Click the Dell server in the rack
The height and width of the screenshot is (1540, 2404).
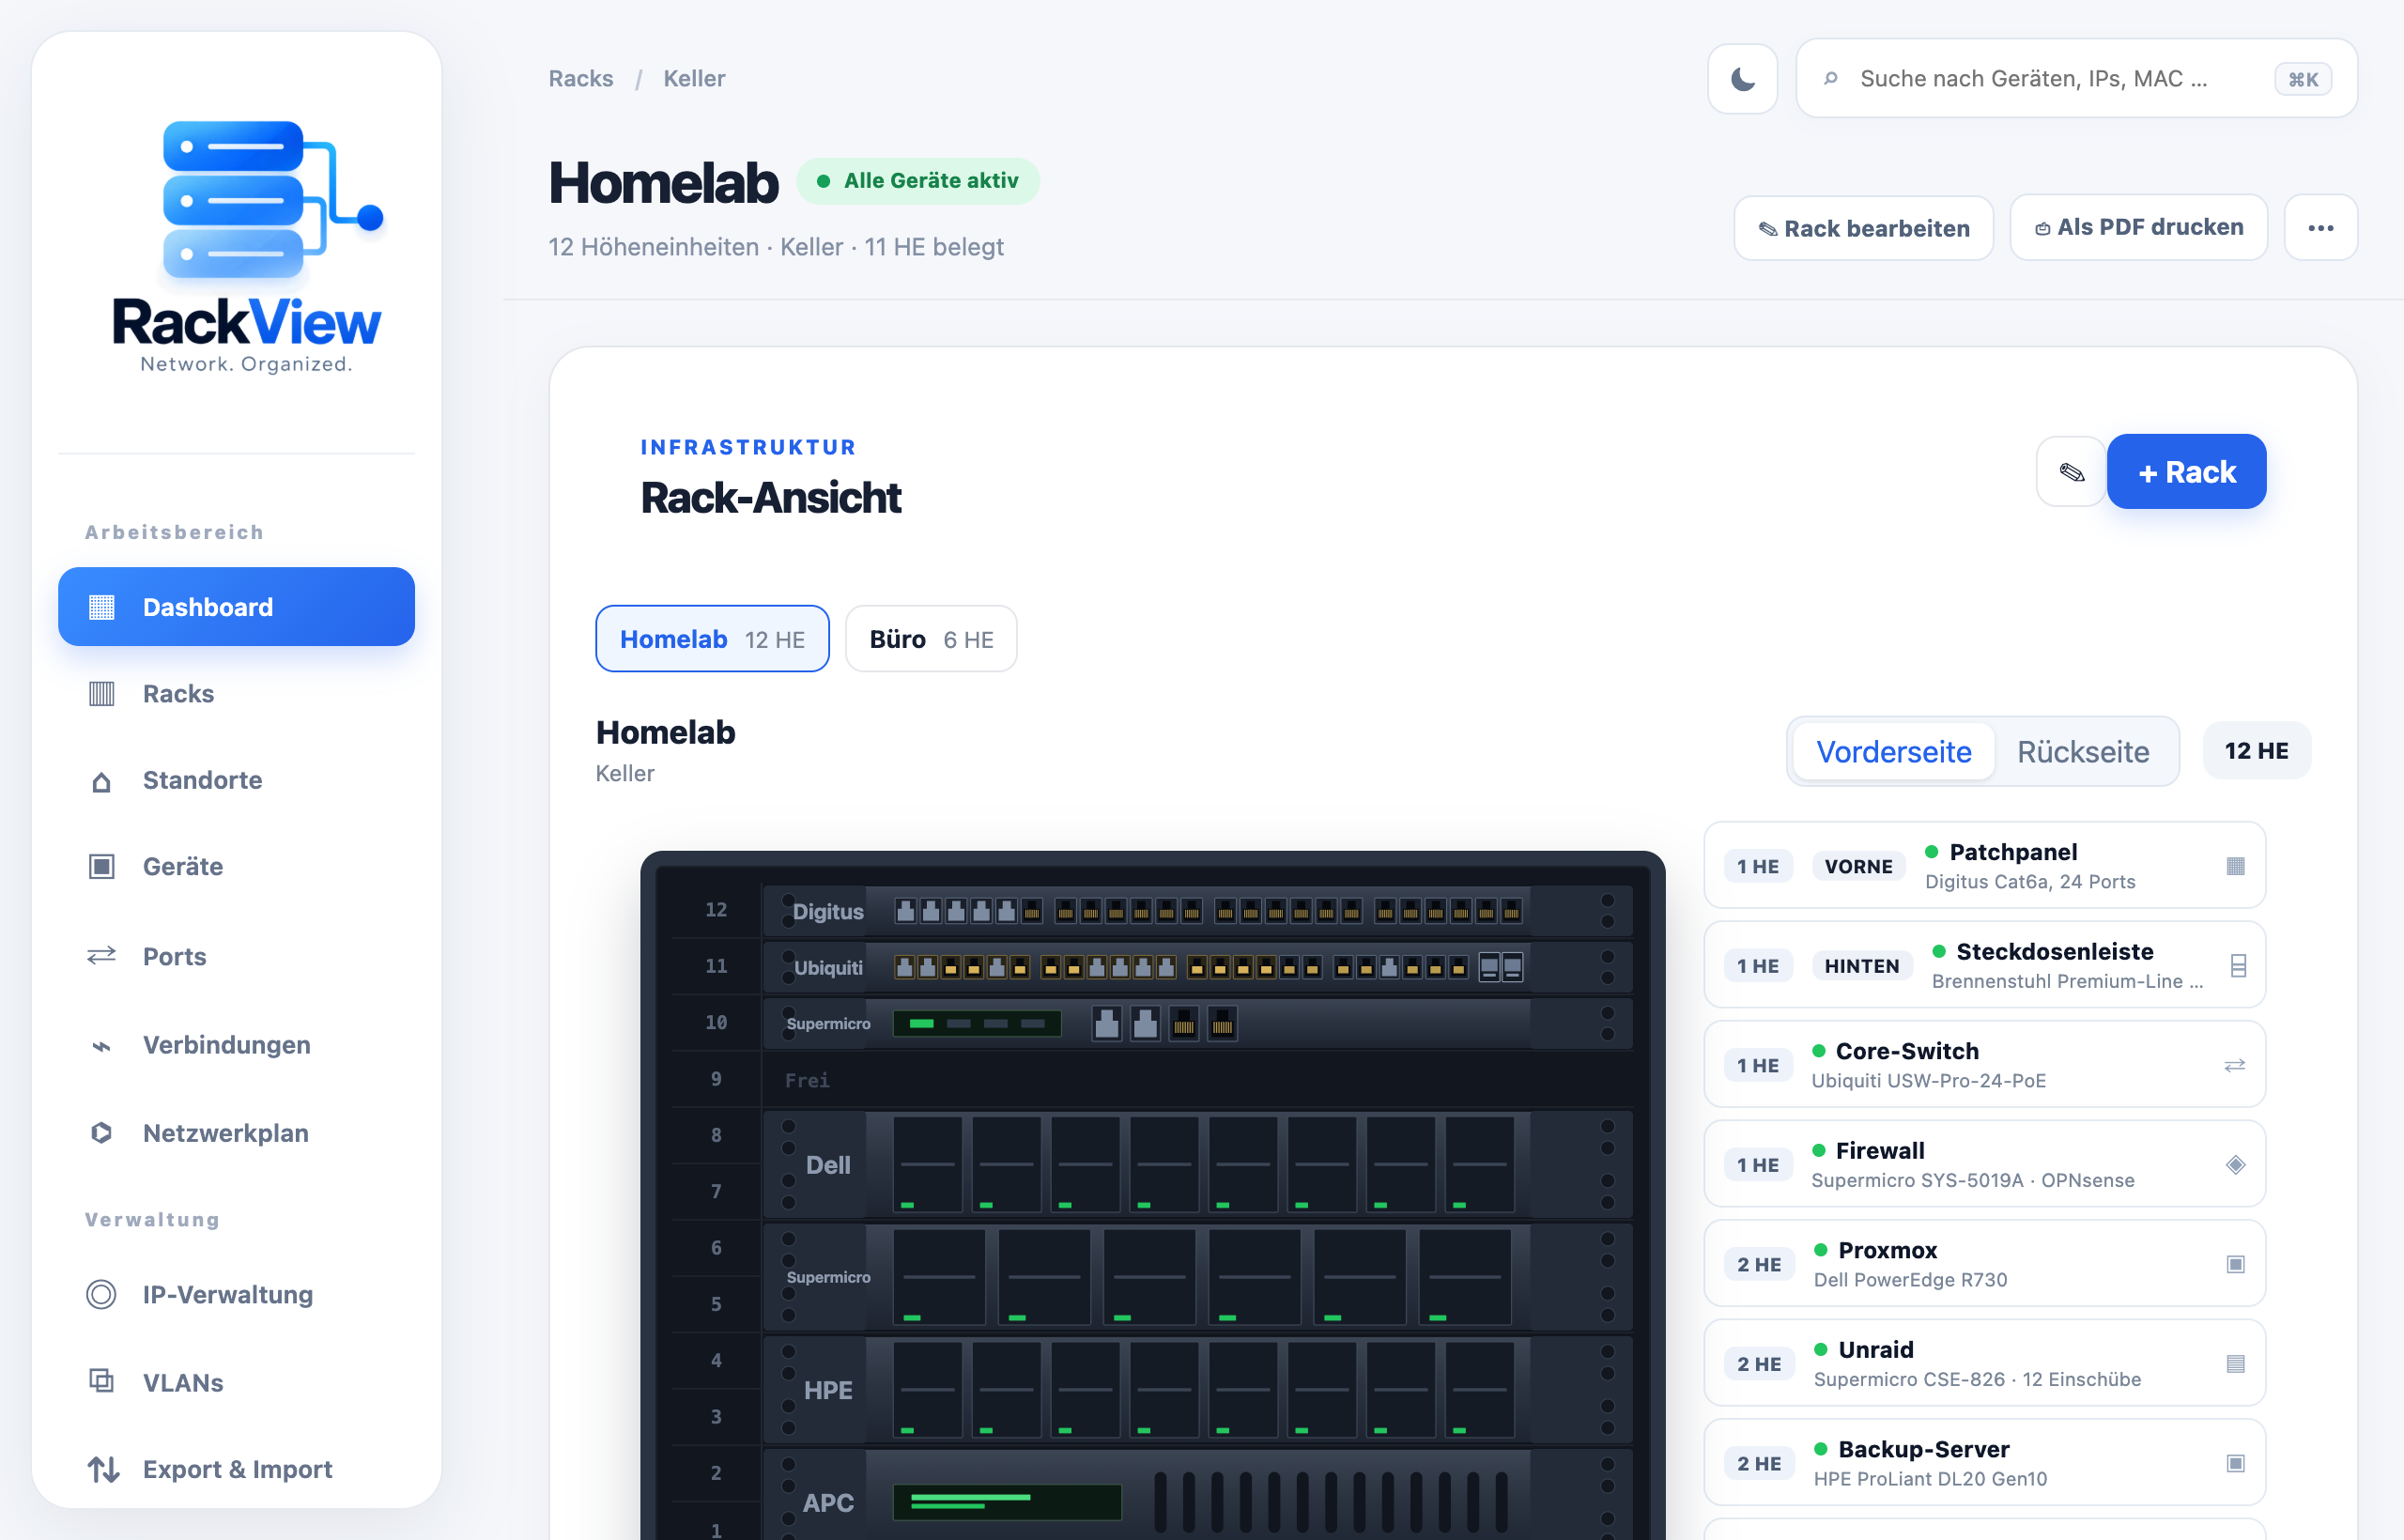coord(1197,1164)
